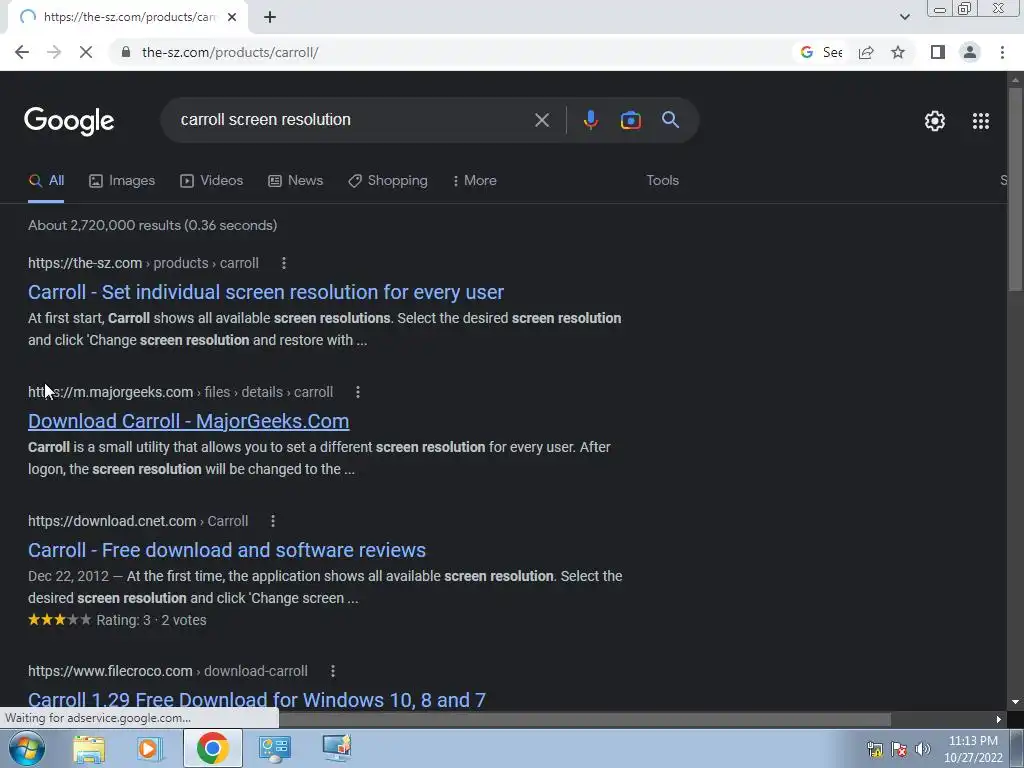
Task: Expand the tab search chevron
Action: (904, 17)
